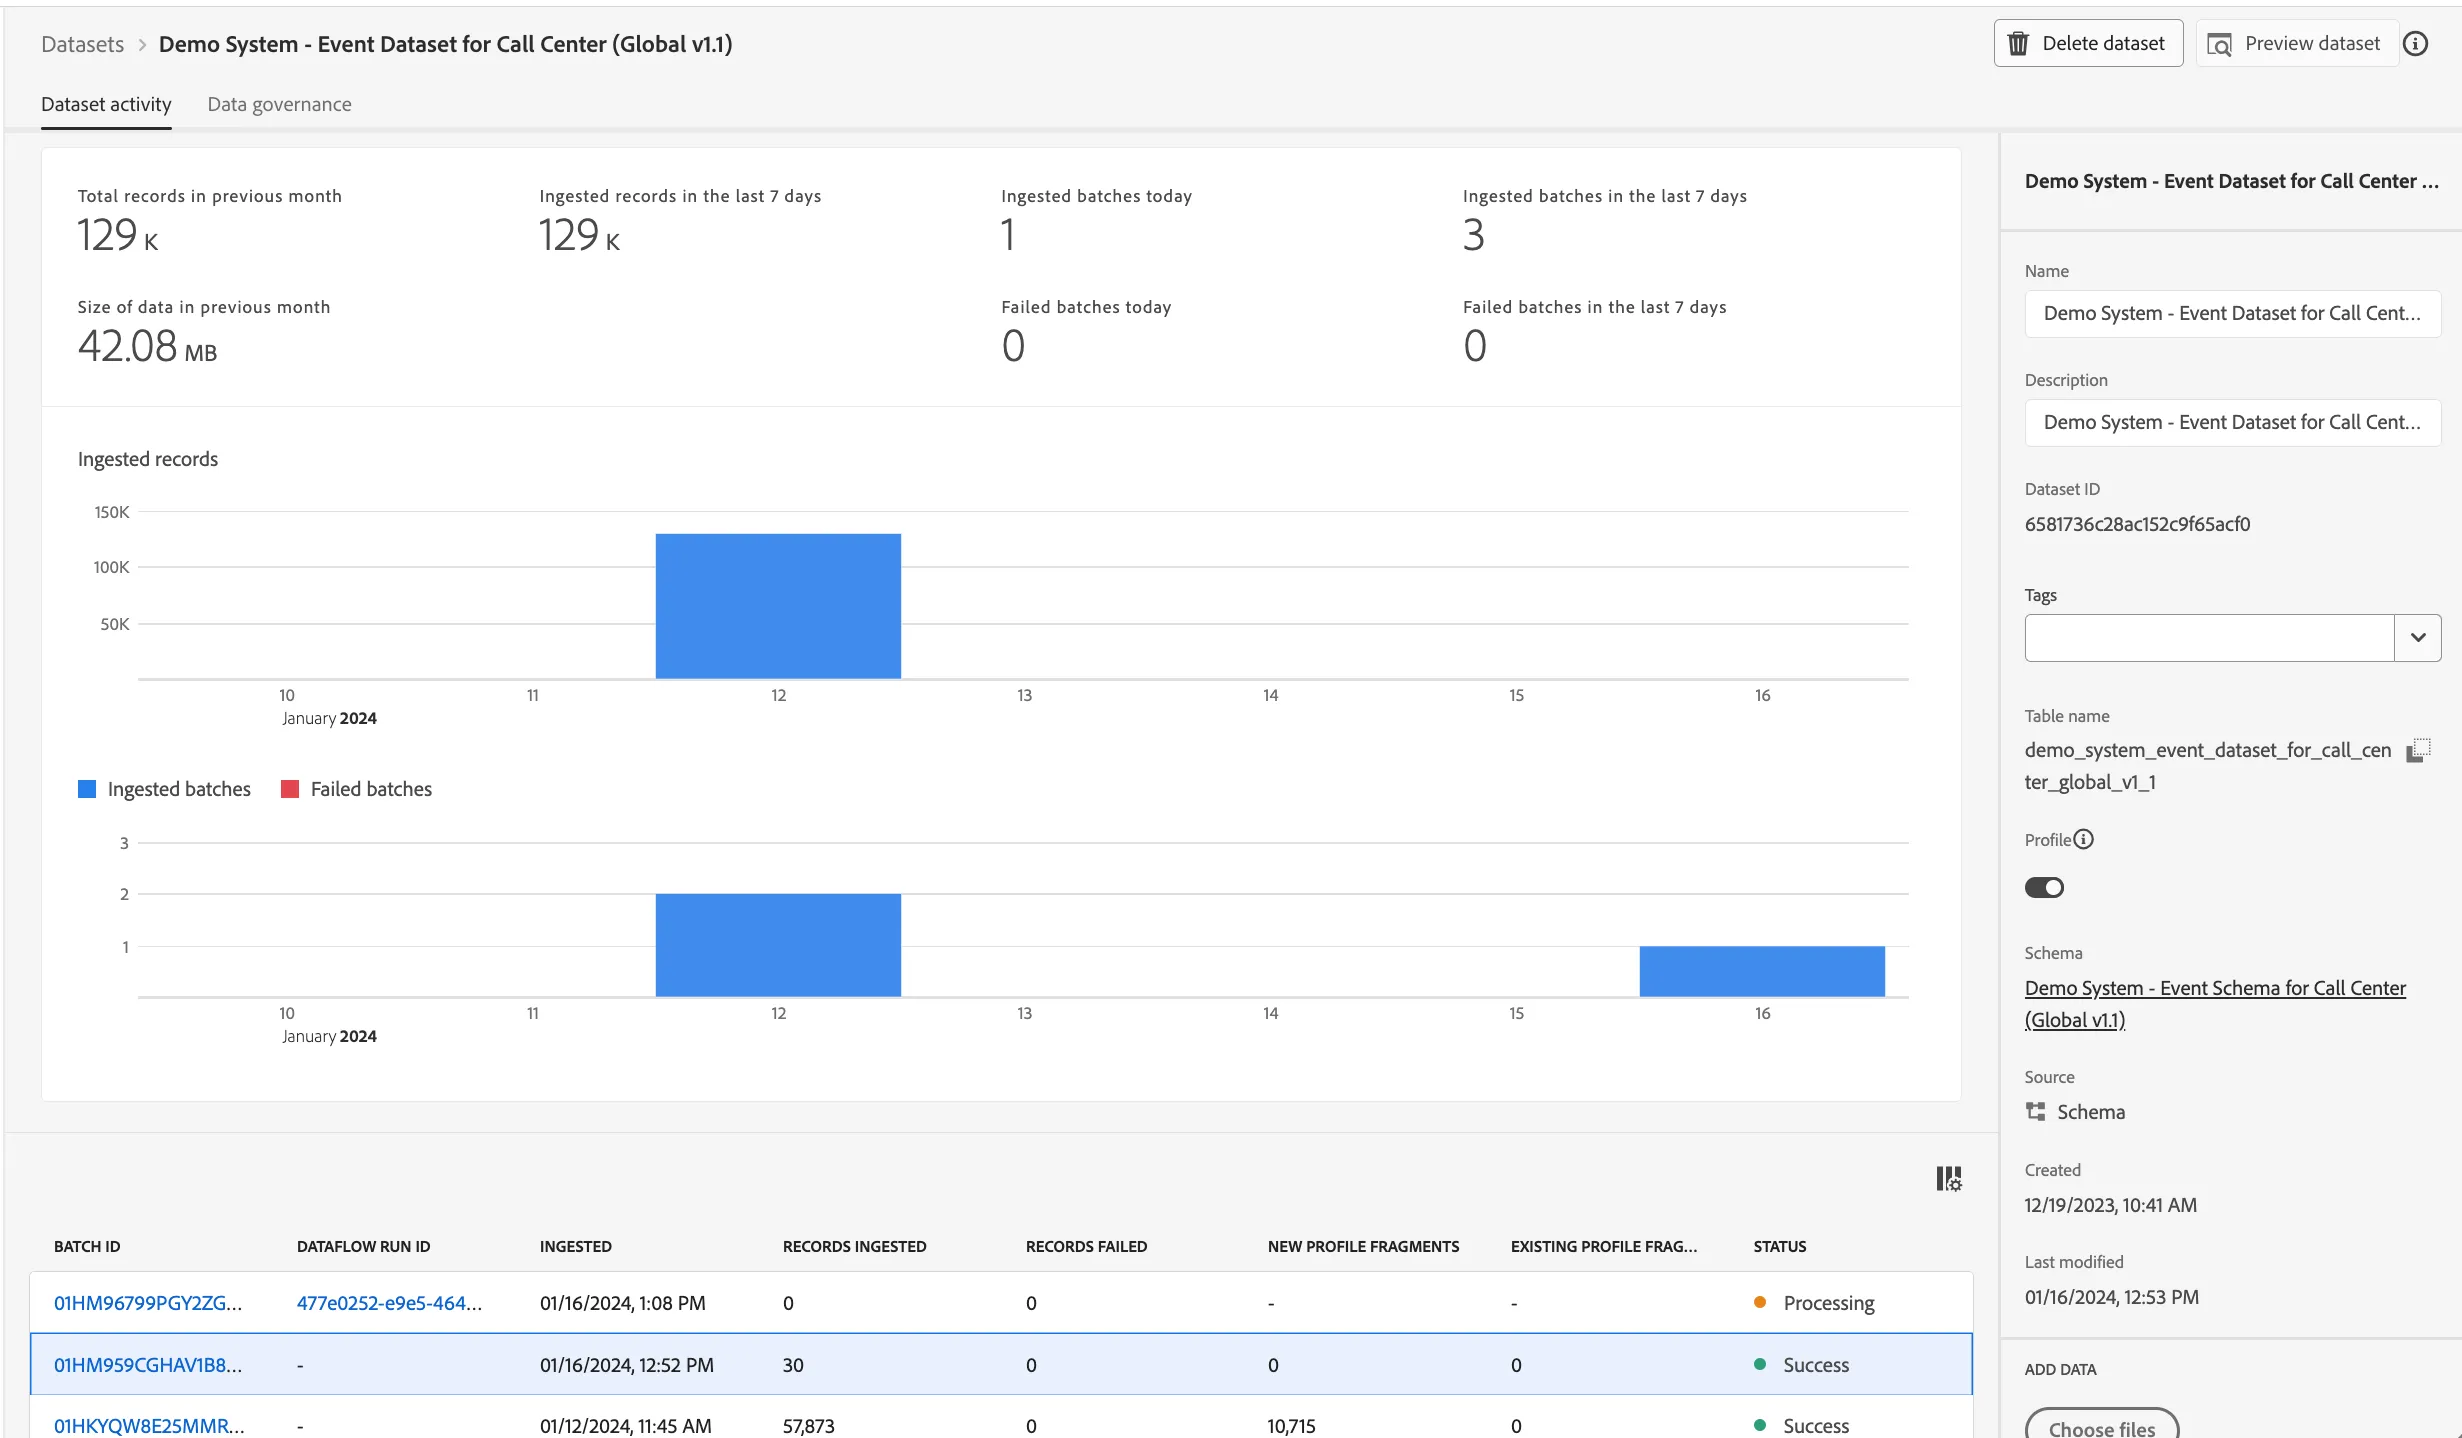Open batch 01HM96799PGY2ZG...
This screenshot has height=1438, width=2462.
click(148, 1302)
